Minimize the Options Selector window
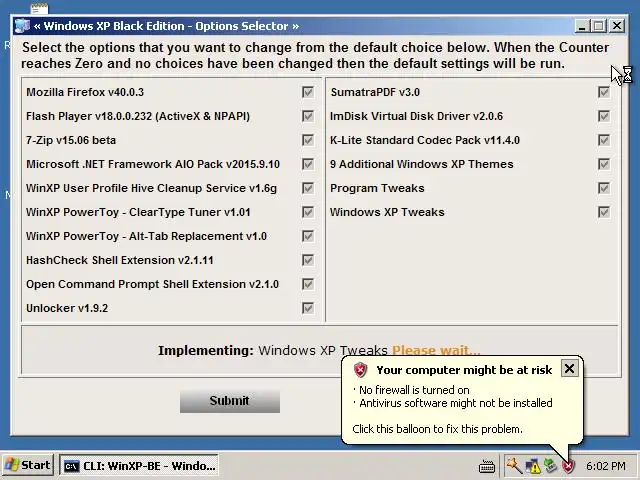 [x=582, y=26]
